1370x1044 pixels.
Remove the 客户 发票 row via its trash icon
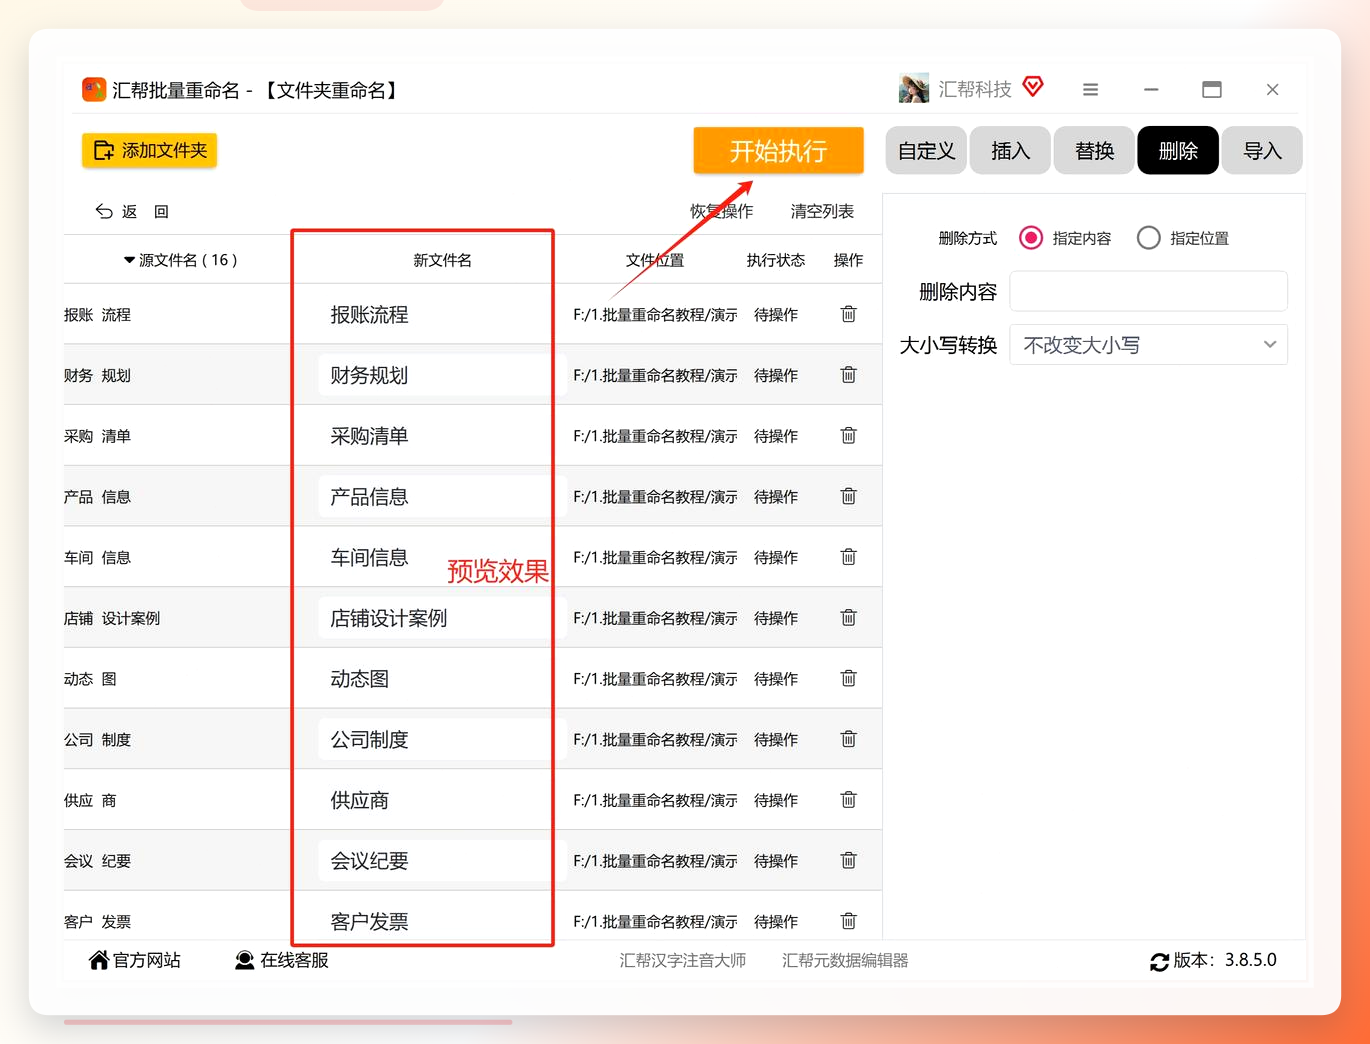coord(848,921)
